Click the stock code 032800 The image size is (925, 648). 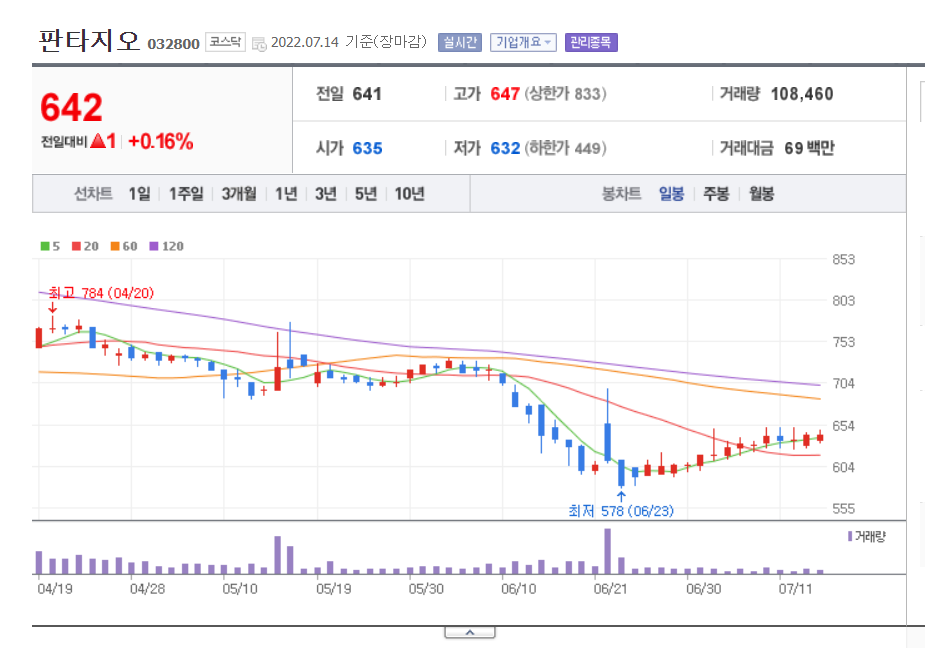coord(173,44)
